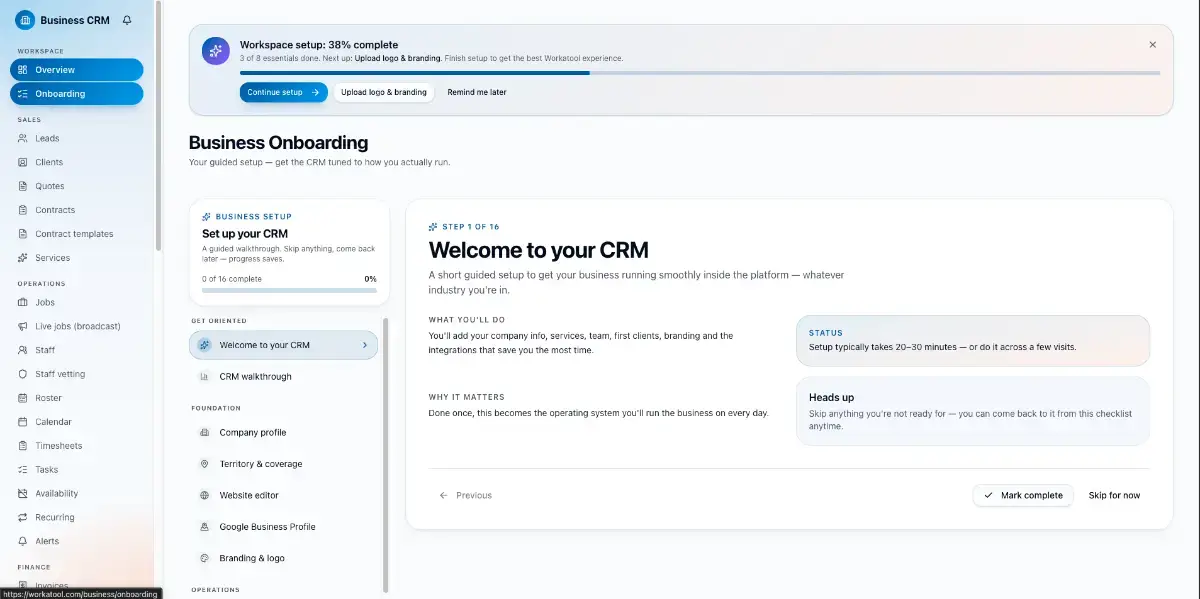Click Remind me later
This screenshot has height=599, width=1200.
coord(477,92)
